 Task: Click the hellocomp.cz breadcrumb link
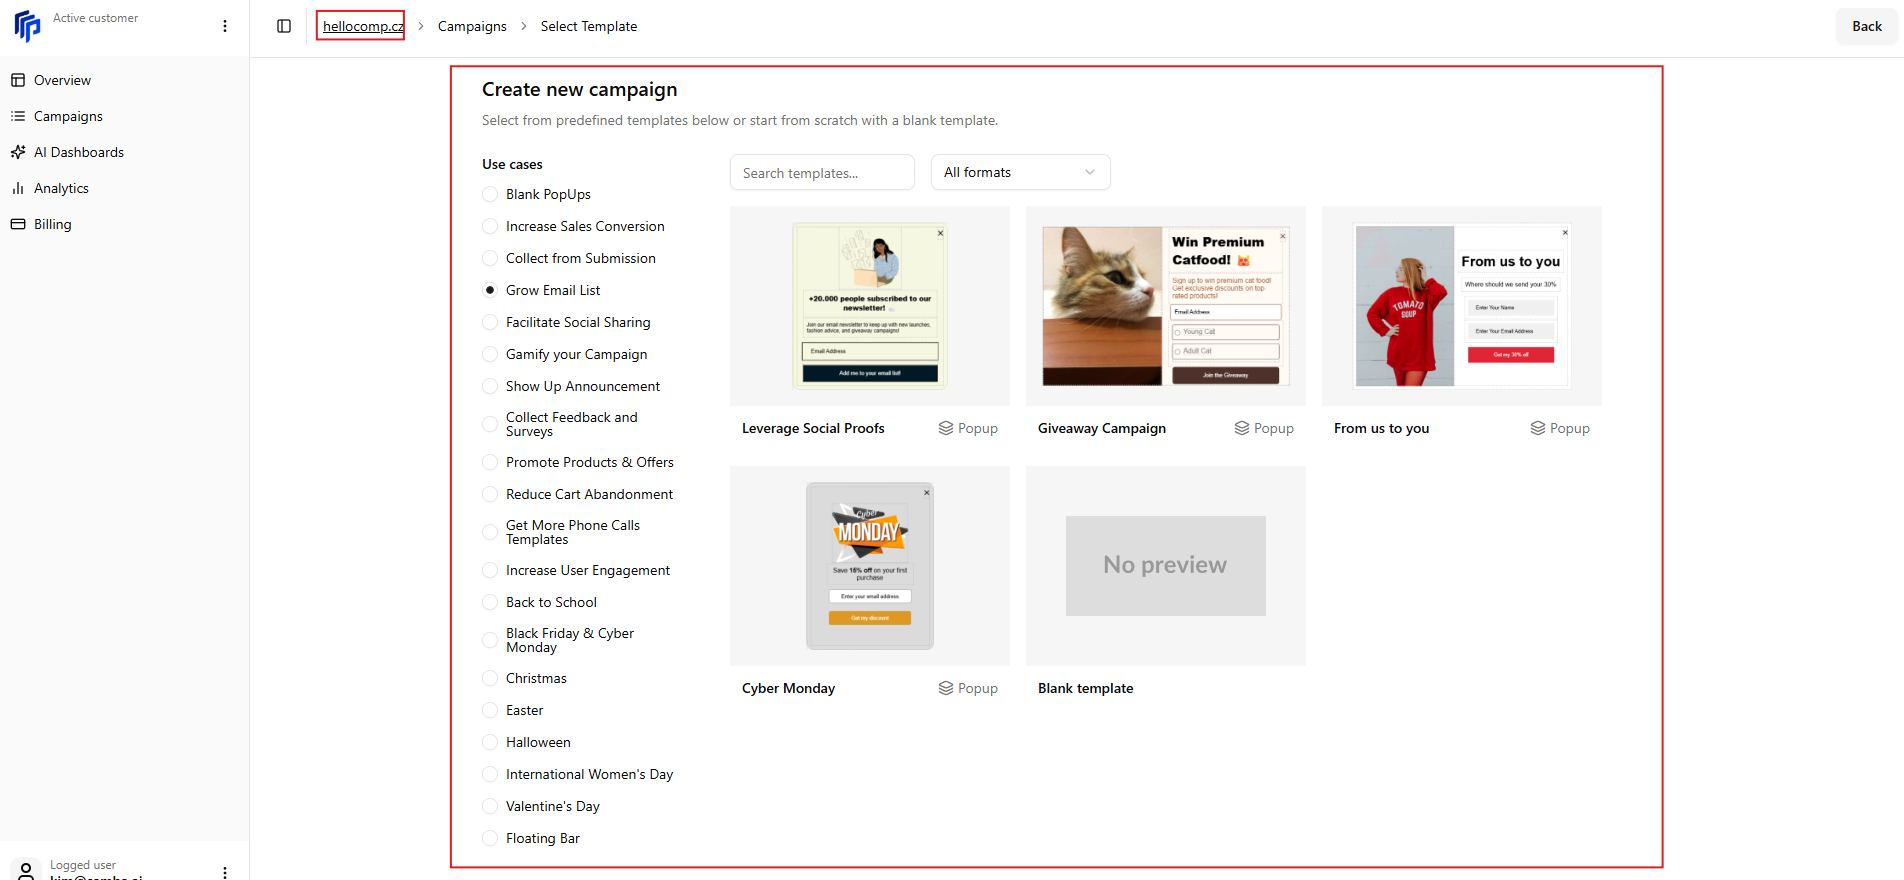[363, 26]
